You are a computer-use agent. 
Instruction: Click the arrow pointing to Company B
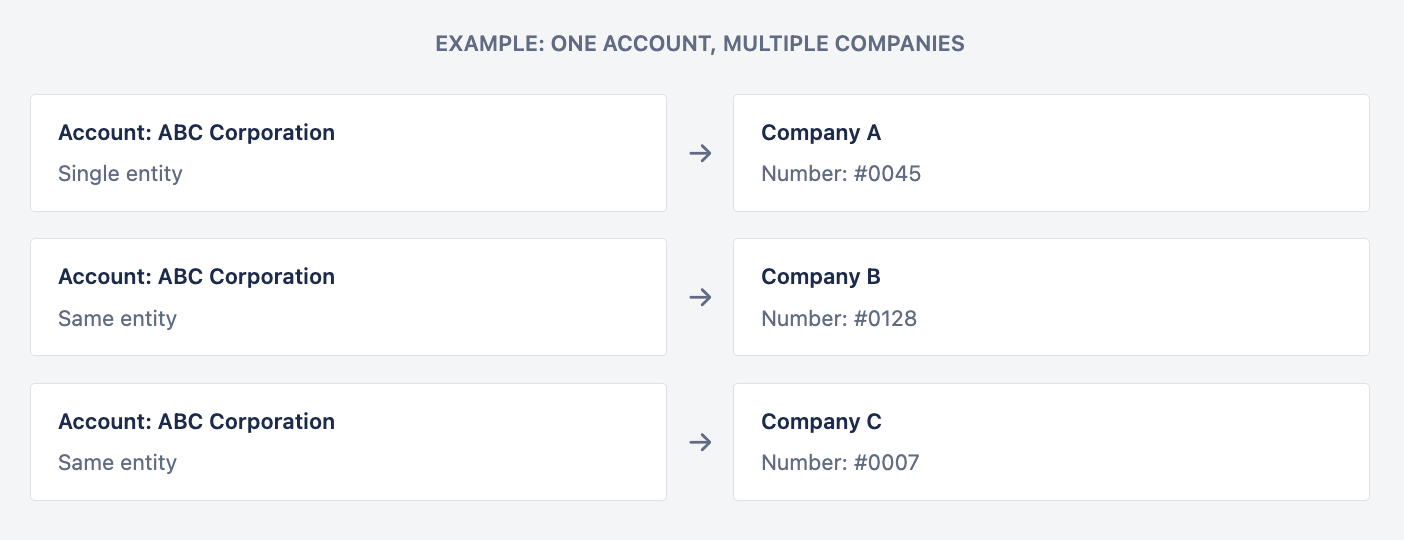700,297
